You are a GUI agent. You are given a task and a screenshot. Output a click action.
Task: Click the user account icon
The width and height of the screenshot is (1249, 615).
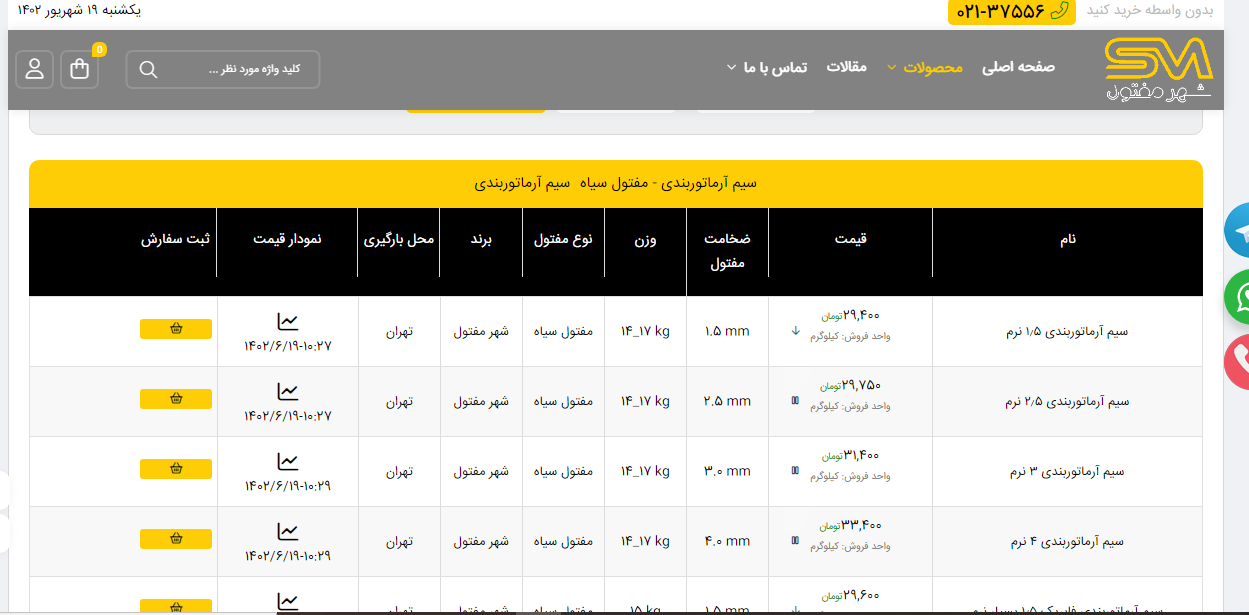tap(35, 69)
